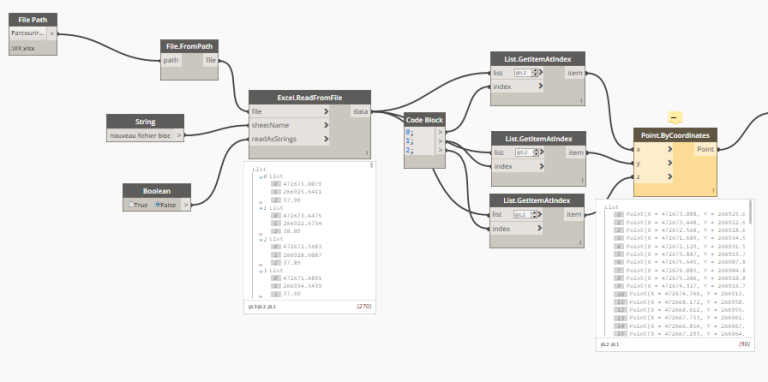Click the file output port of File.FromPath

coord(211,60)
